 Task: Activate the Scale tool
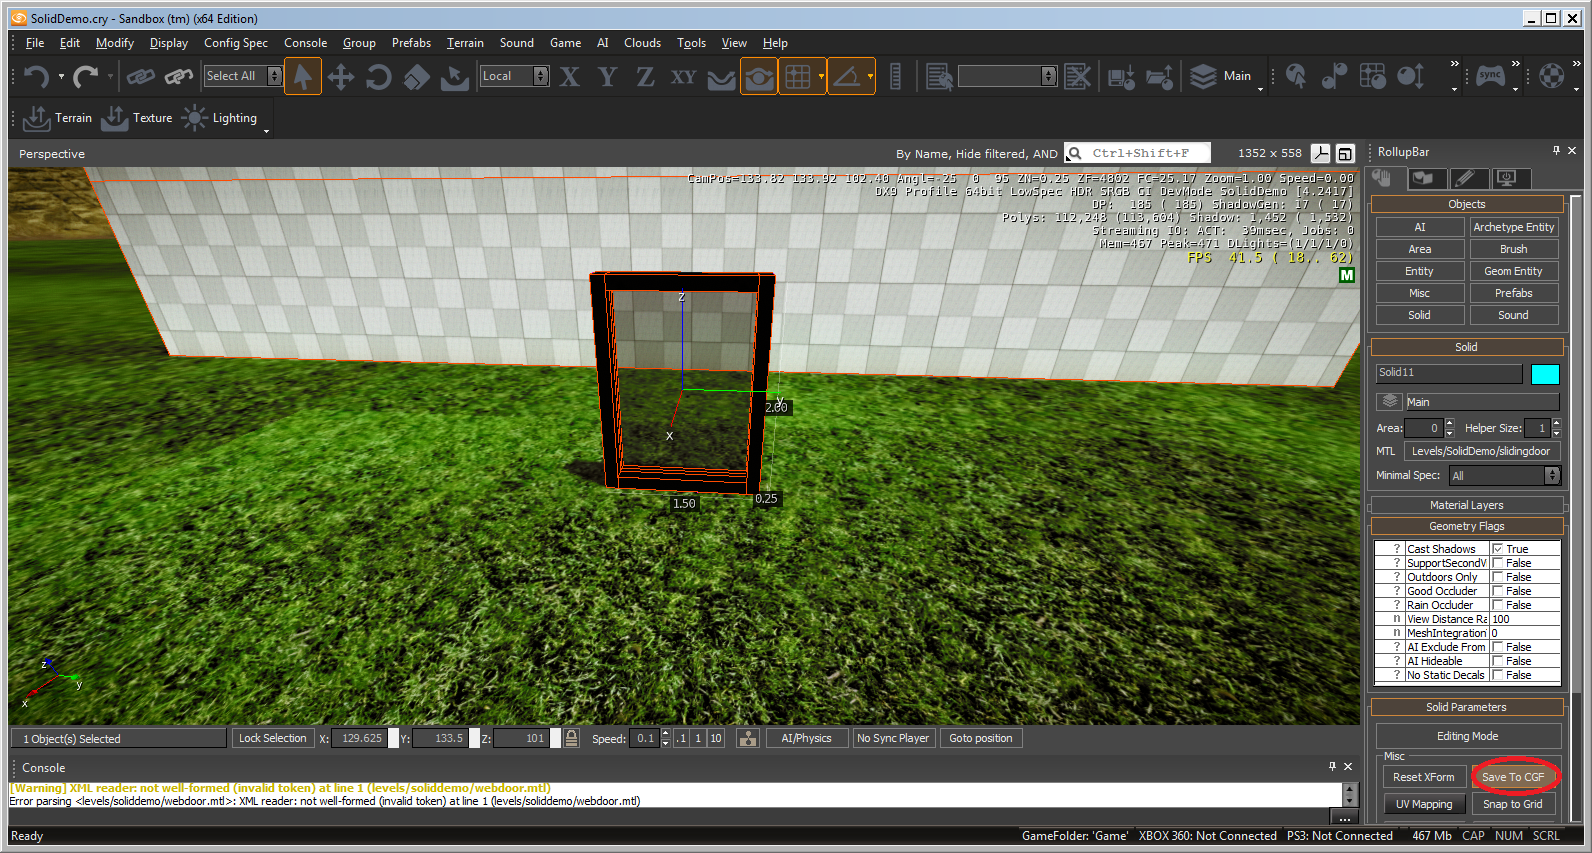(417, 76)
